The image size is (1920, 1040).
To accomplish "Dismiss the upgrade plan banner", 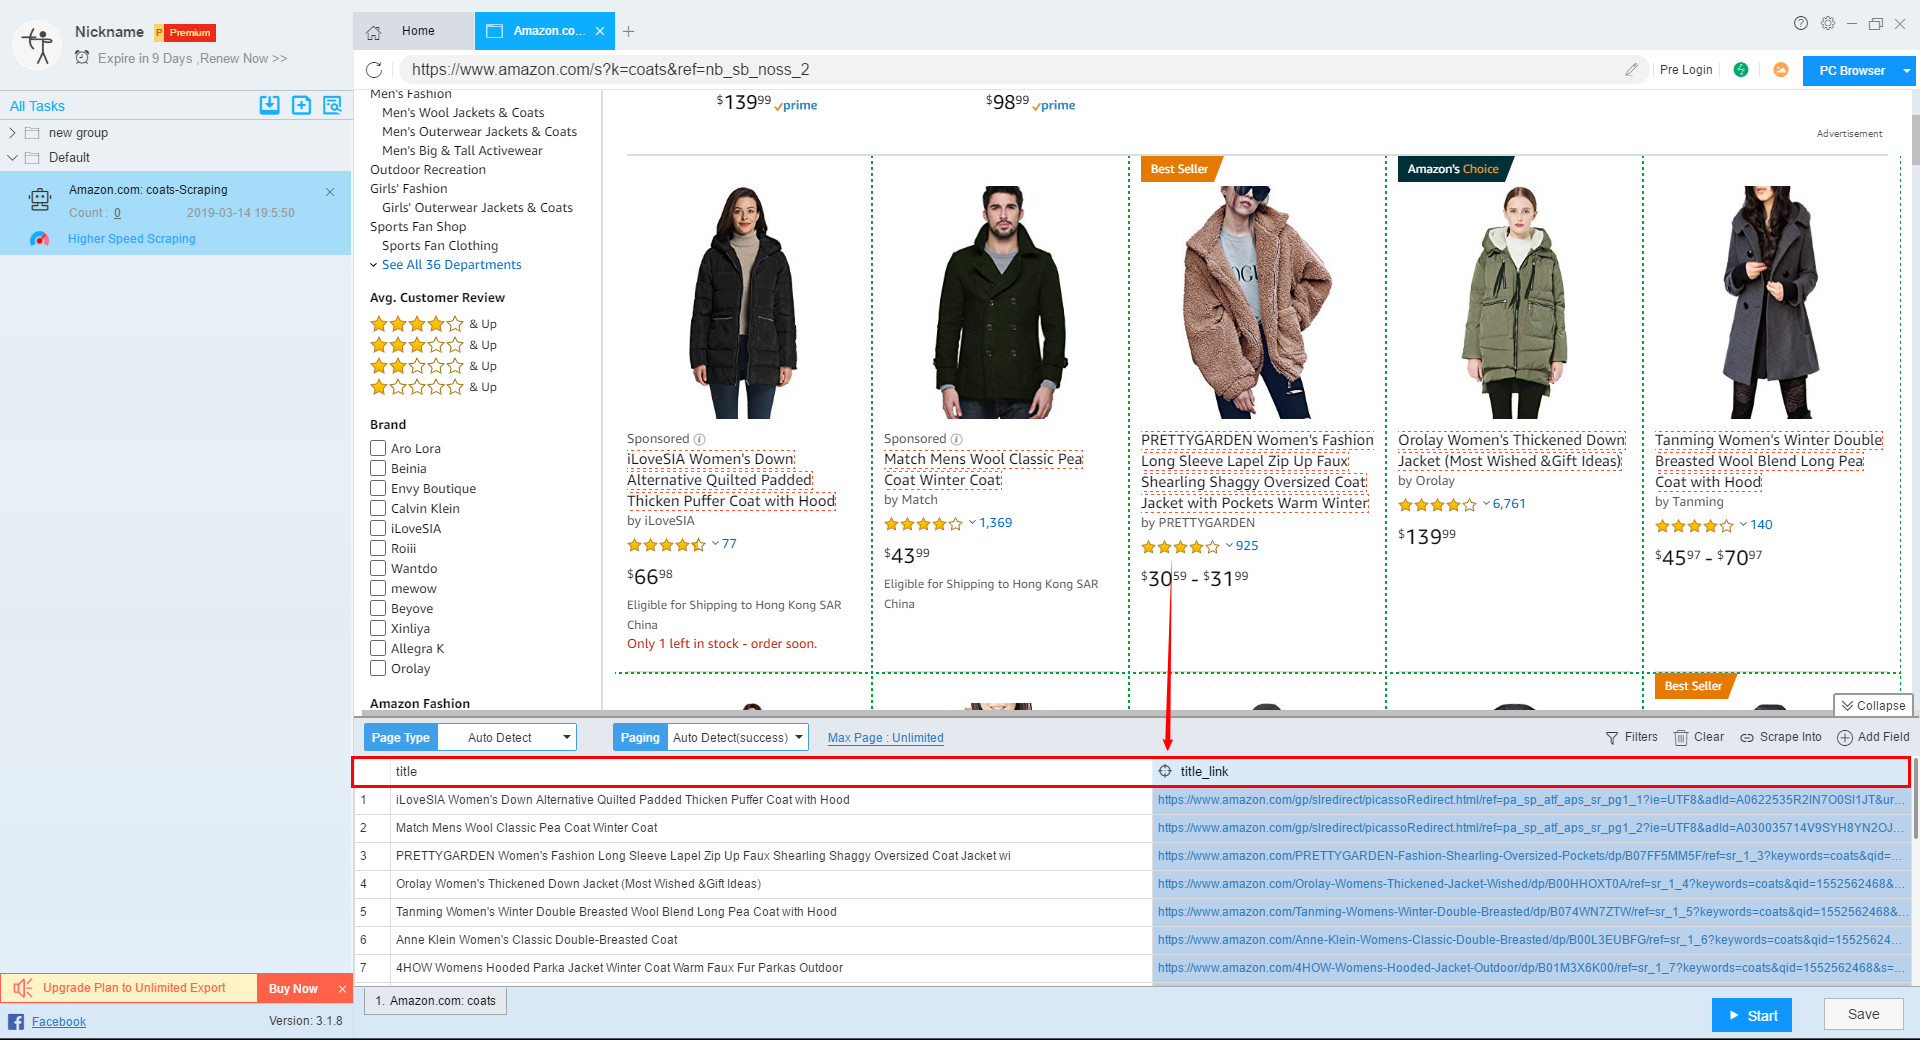I will click(342, 989).
